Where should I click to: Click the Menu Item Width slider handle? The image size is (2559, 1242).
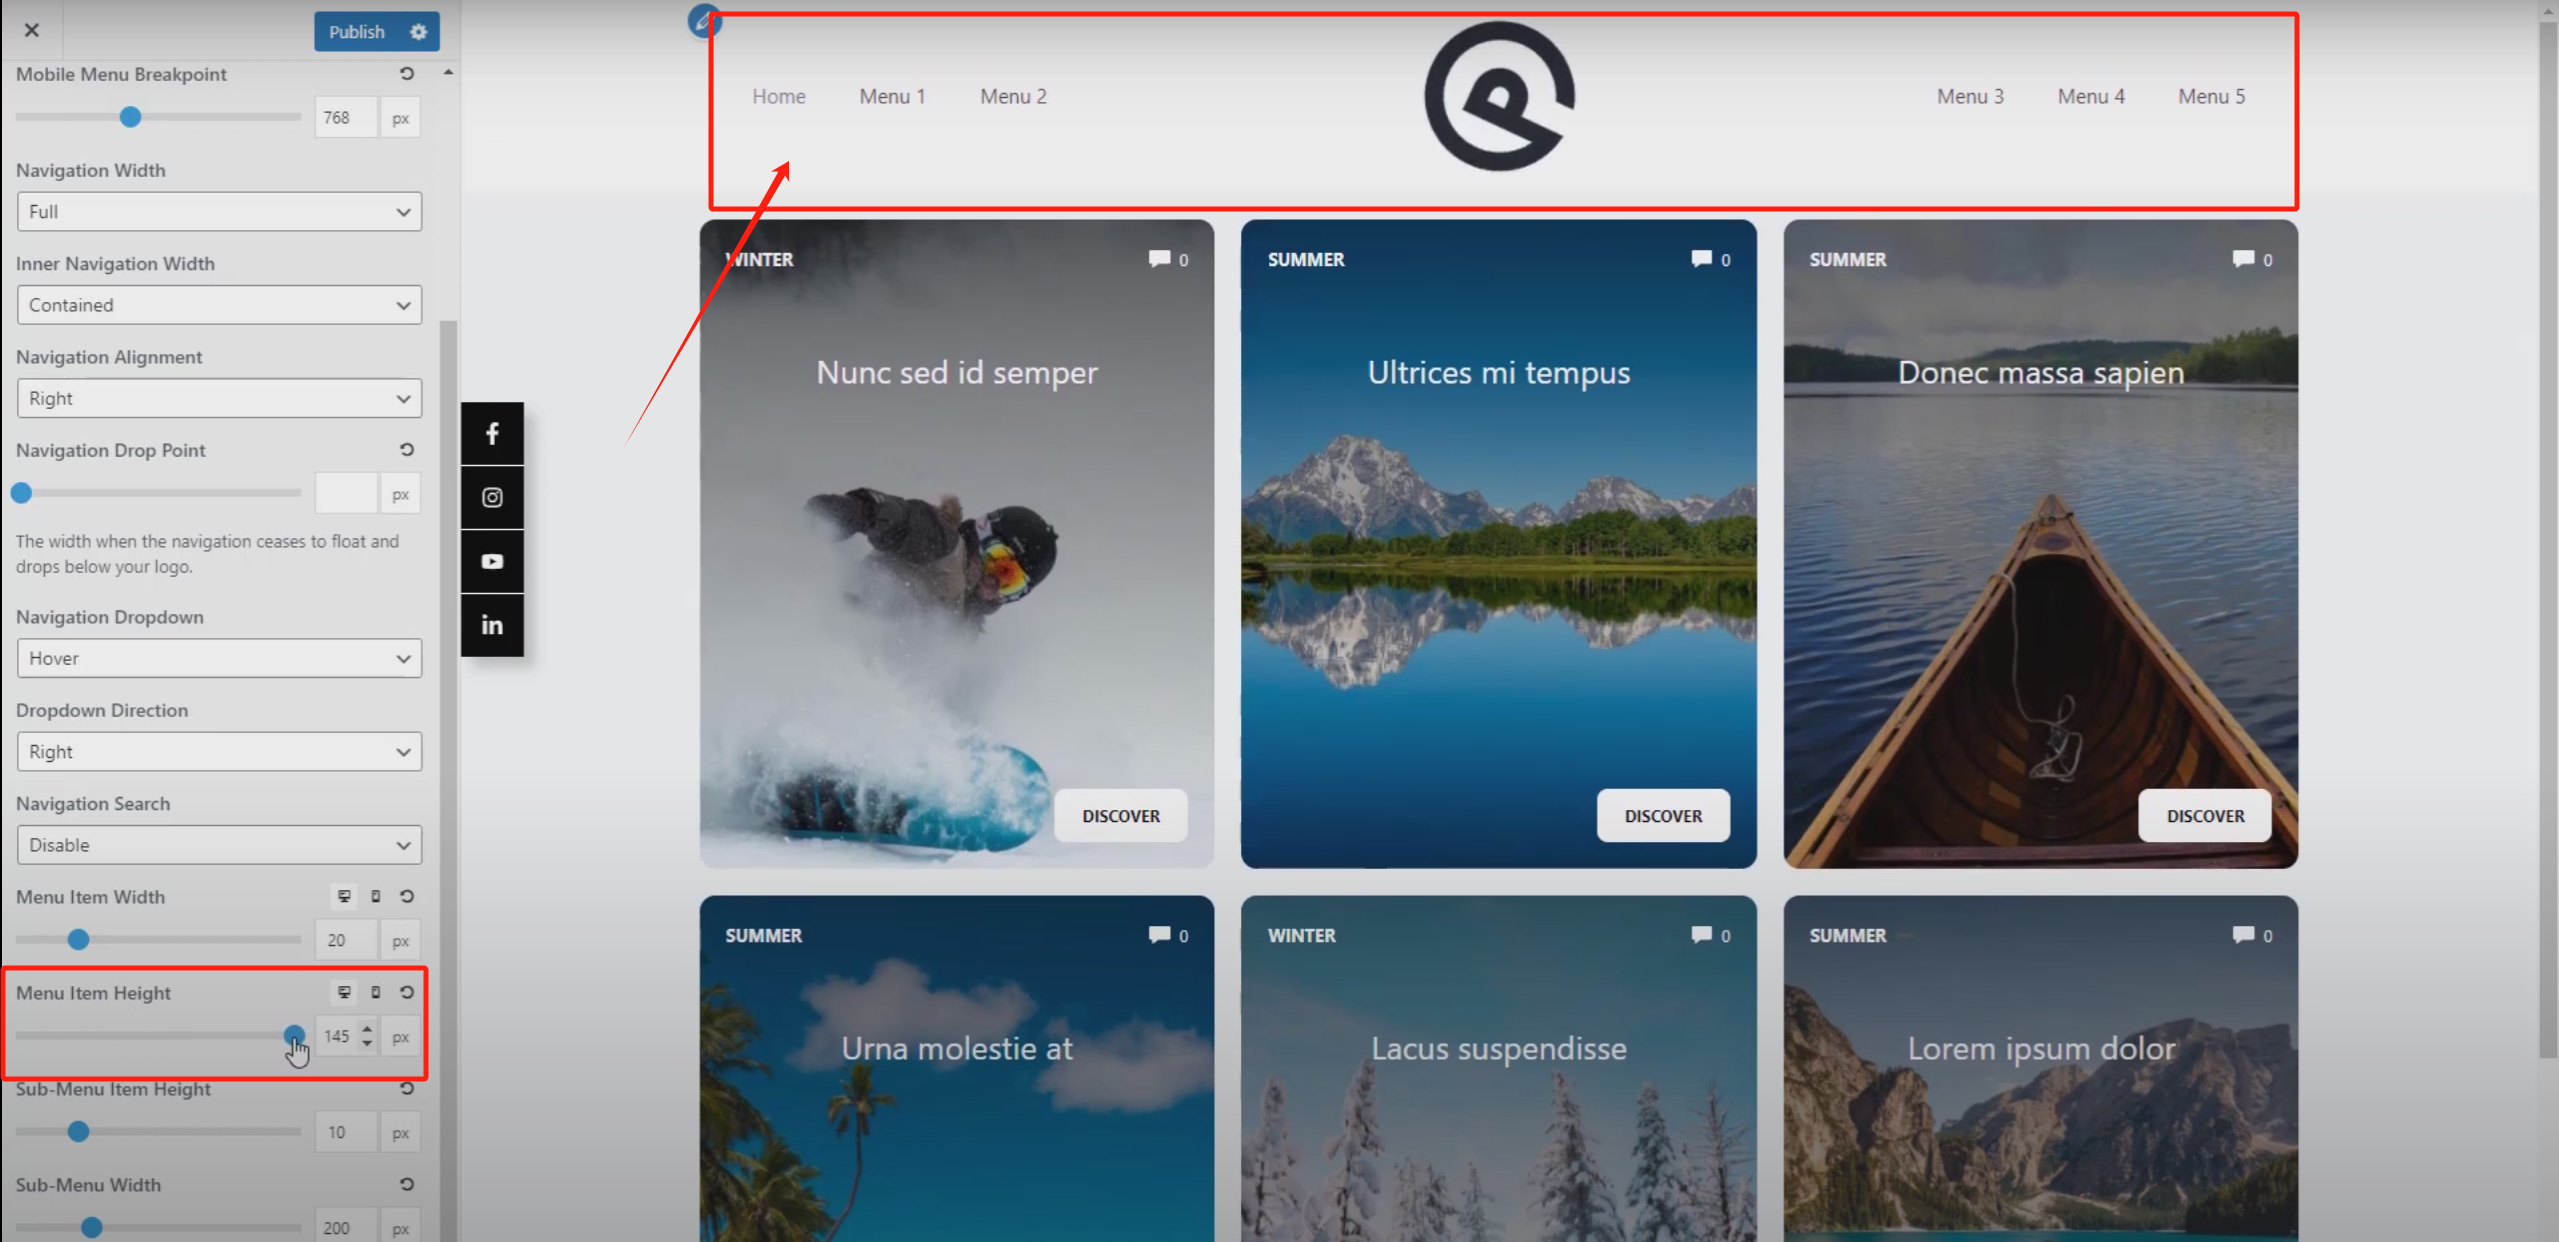[78, 940]
